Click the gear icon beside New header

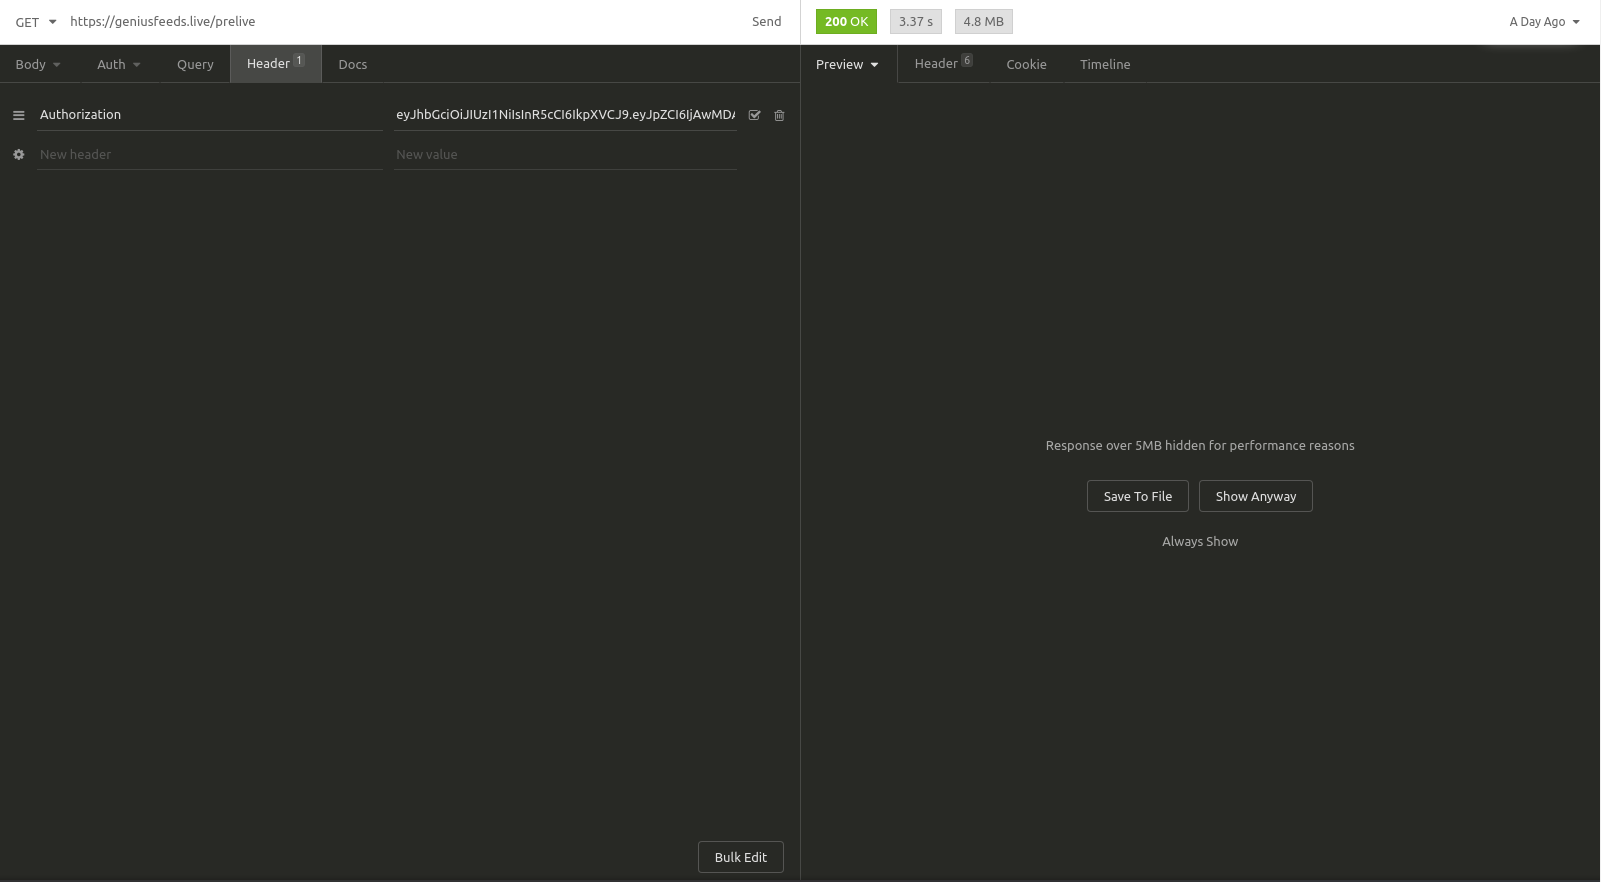pyautogui.click(x=18, y=154)
